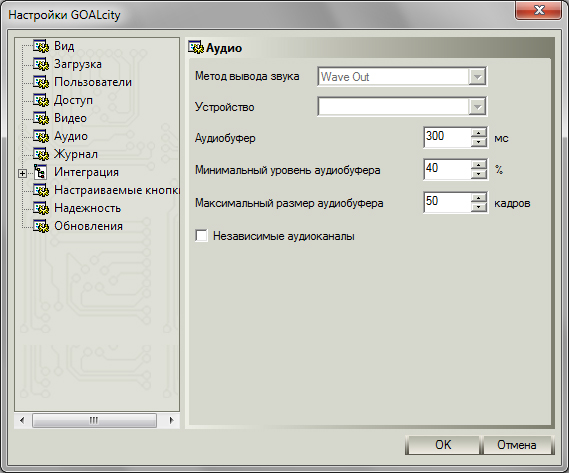The height and width of the screenshot is (473, 569).
Task: Click the maximum buffer size 50 field
Action: click(447, 203)
